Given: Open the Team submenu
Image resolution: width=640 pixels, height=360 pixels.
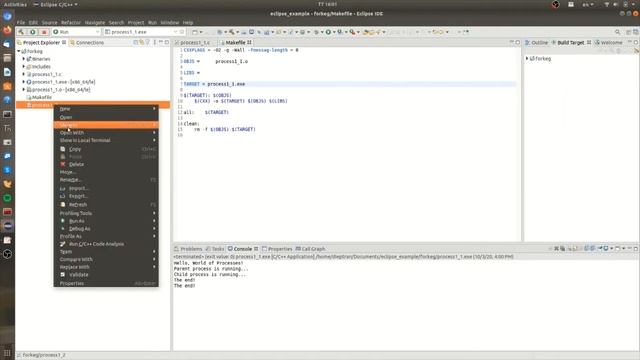Looking at the screenshot, I should tap(106, 251).
